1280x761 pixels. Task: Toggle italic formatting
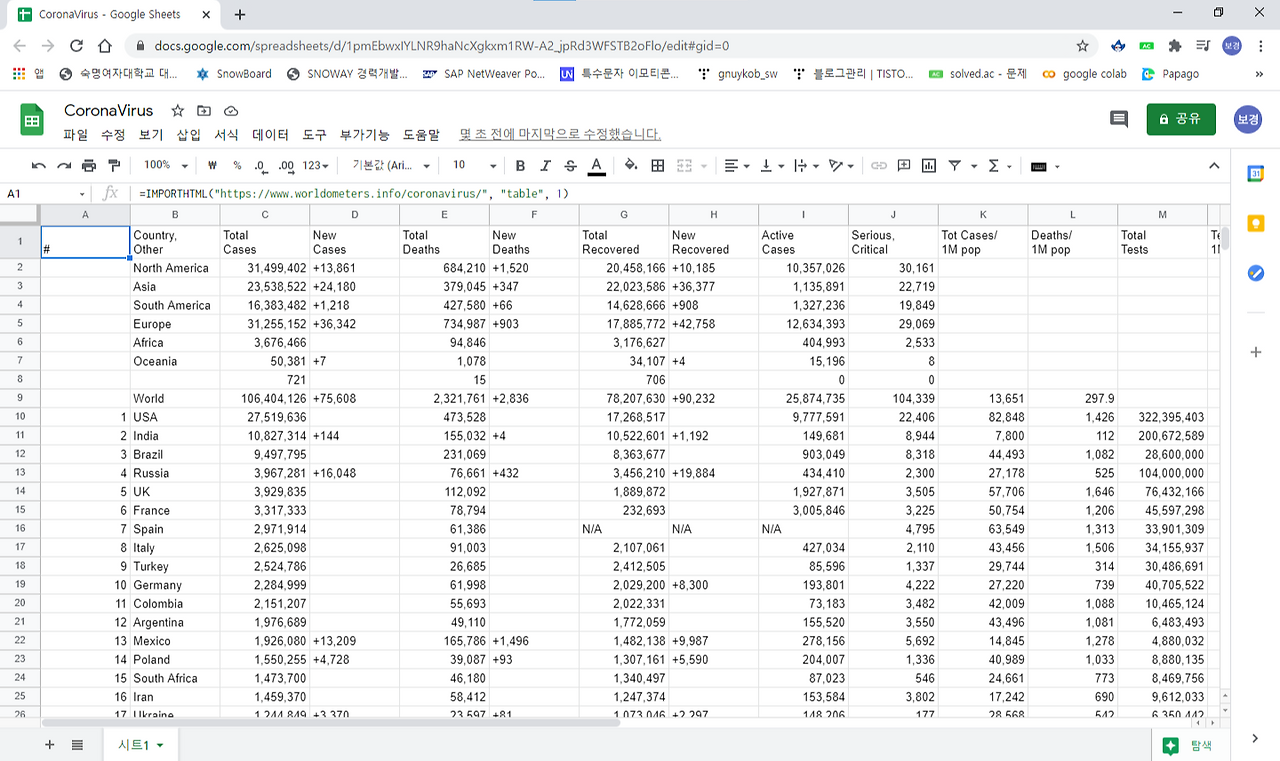pos(545,166)
